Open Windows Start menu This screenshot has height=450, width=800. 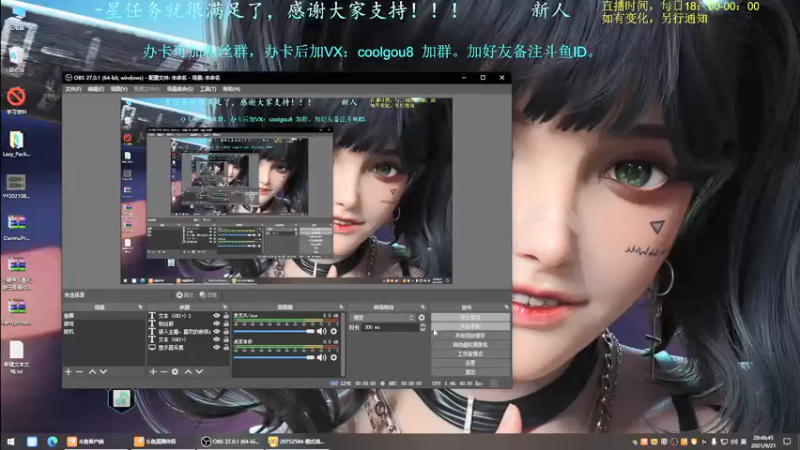10,441
